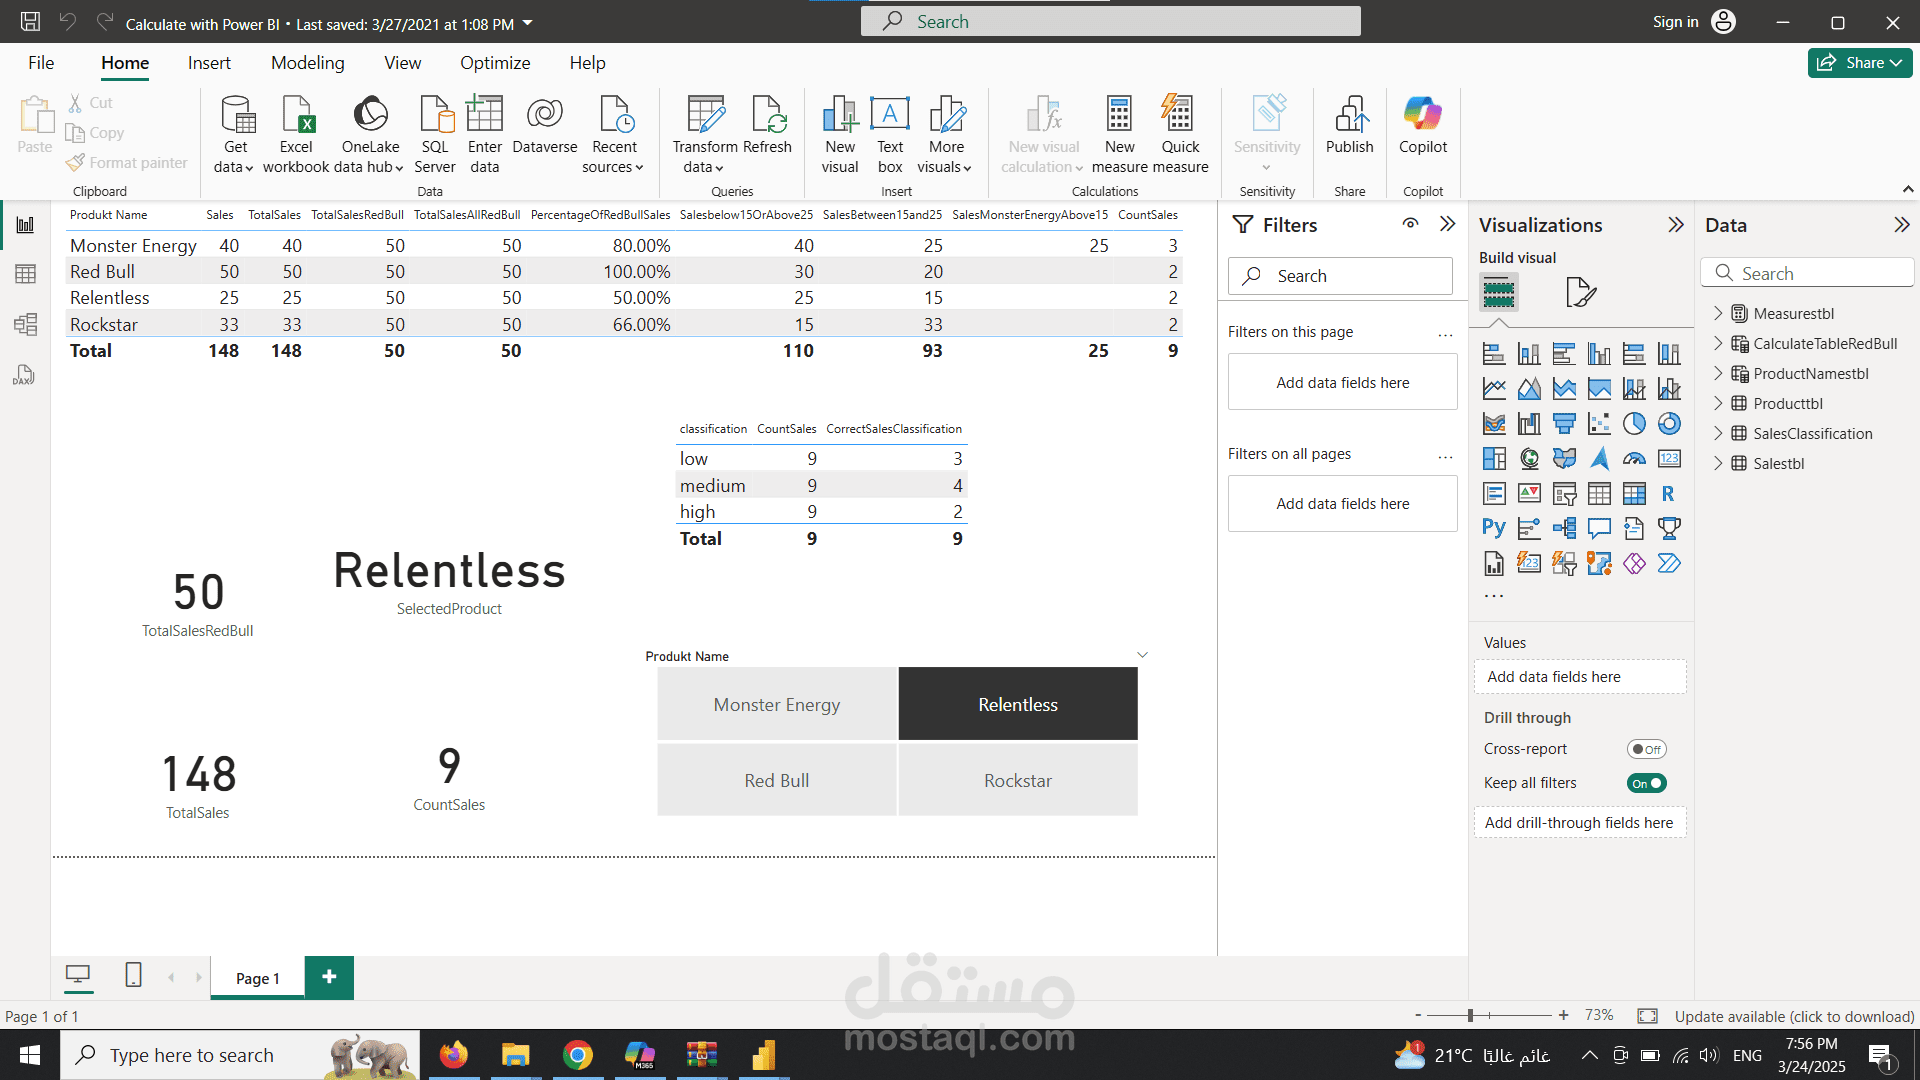Toggle Keep all filters switch
This screenshot has width=1920, height=1080.
point(1646,783)
